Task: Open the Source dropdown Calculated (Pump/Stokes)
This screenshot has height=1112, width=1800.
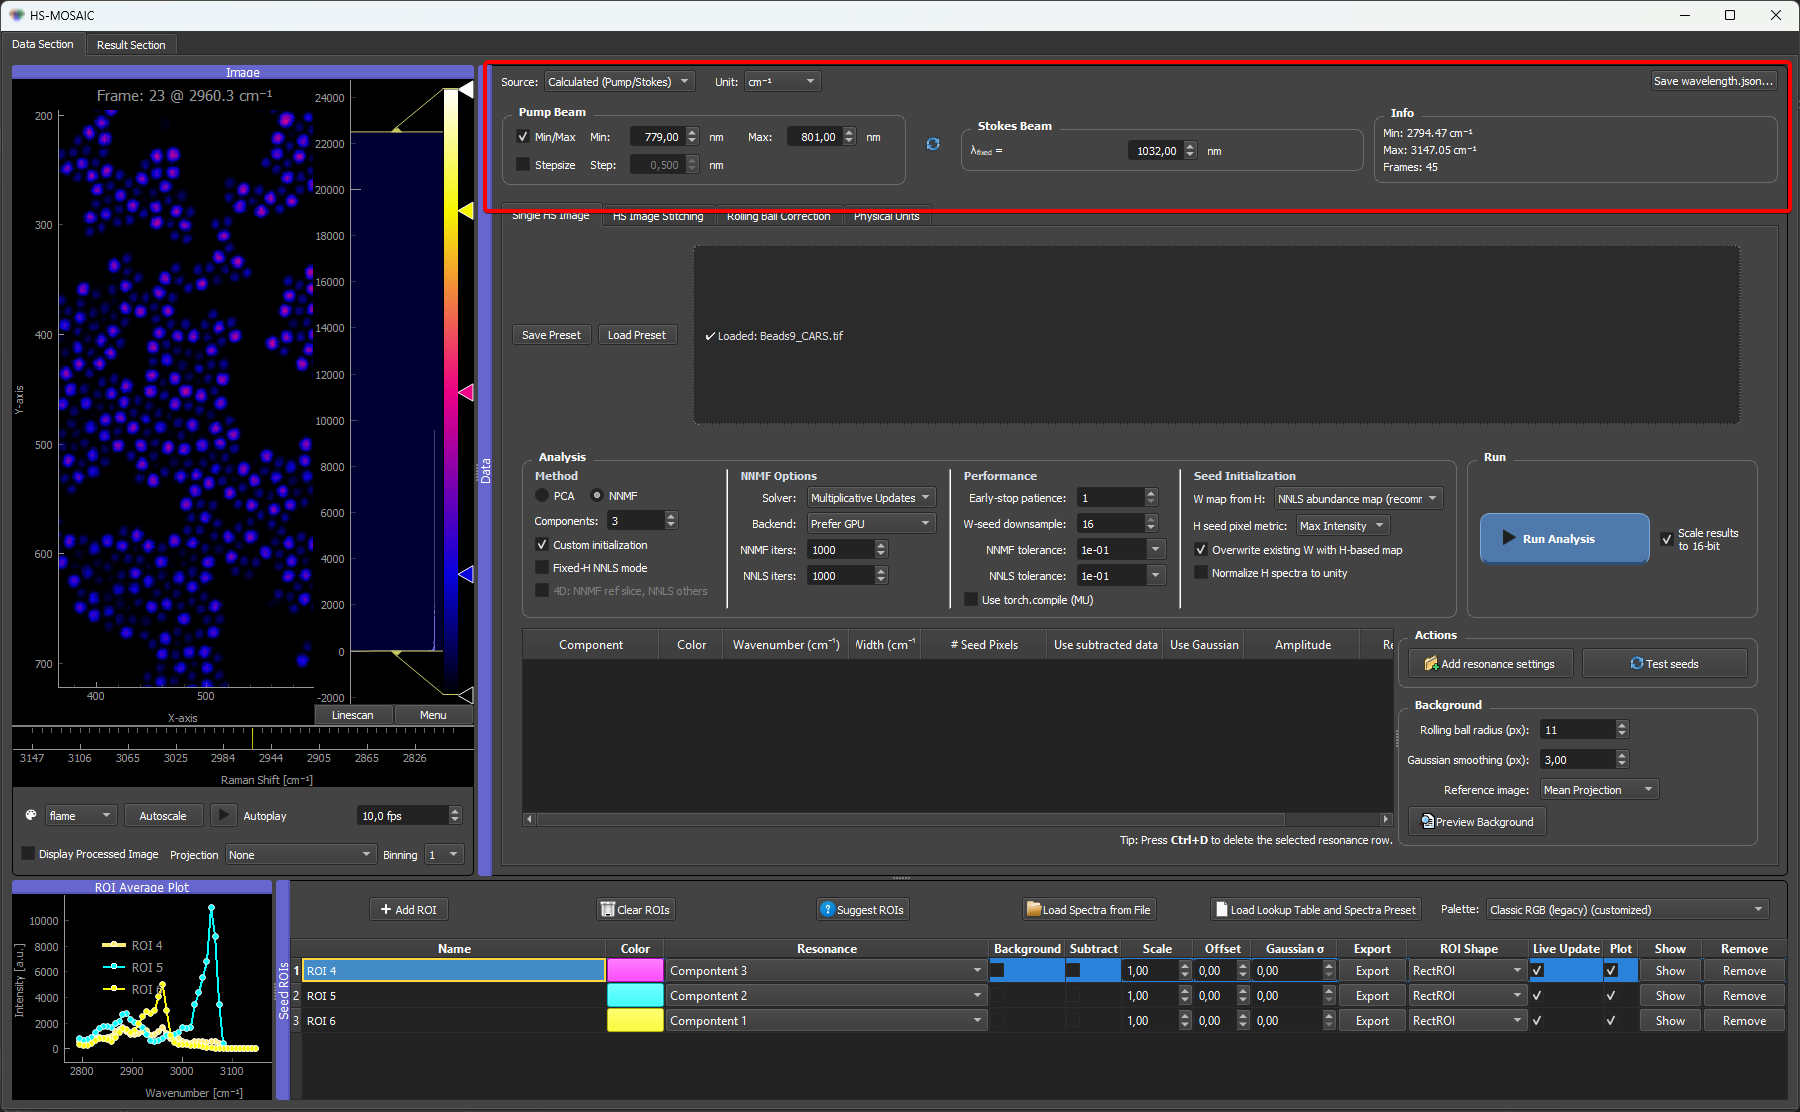Action: [x=619, y=82]
